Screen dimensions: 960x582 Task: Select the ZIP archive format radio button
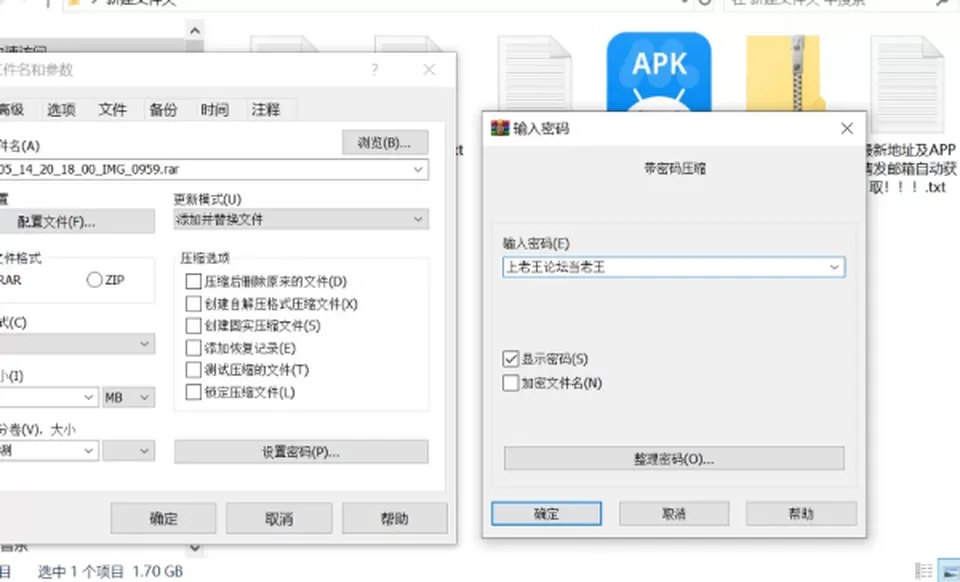(94, 280)
